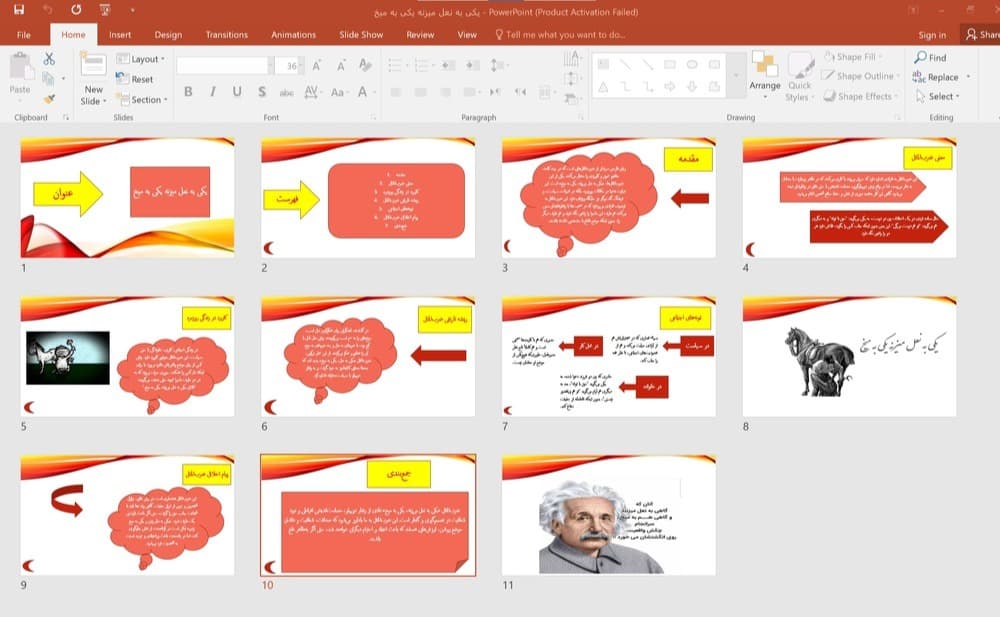Increase the font size with the larger A
This screenshot has width=1000, height=617.
[317, 65]
